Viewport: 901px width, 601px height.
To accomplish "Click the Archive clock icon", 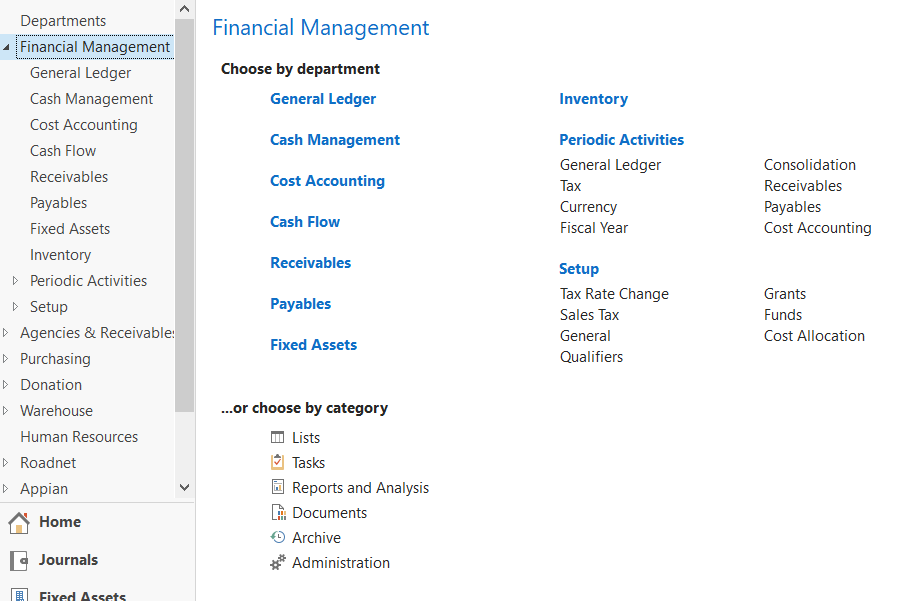I will [x=278, y=537].
